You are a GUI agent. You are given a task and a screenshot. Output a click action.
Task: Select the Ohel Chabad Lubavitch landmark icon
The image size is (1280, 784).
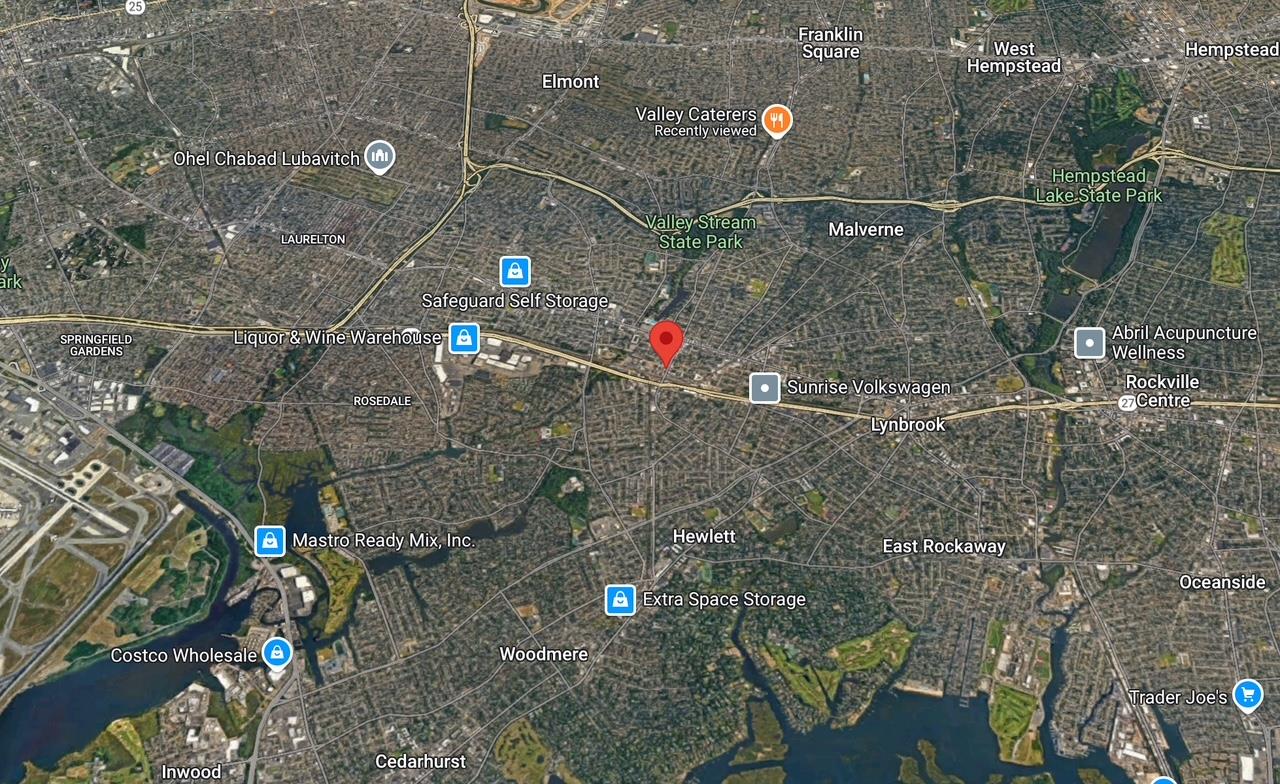(379, 156)
